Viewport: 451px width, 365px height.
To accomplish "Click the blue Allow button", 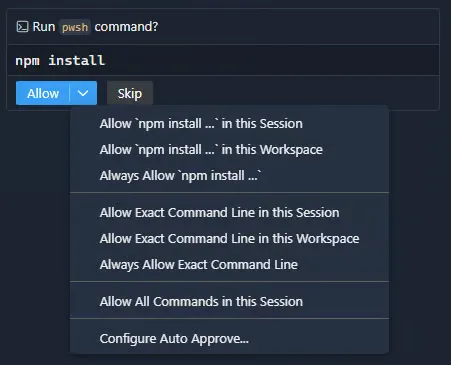I will pos(43,93).
